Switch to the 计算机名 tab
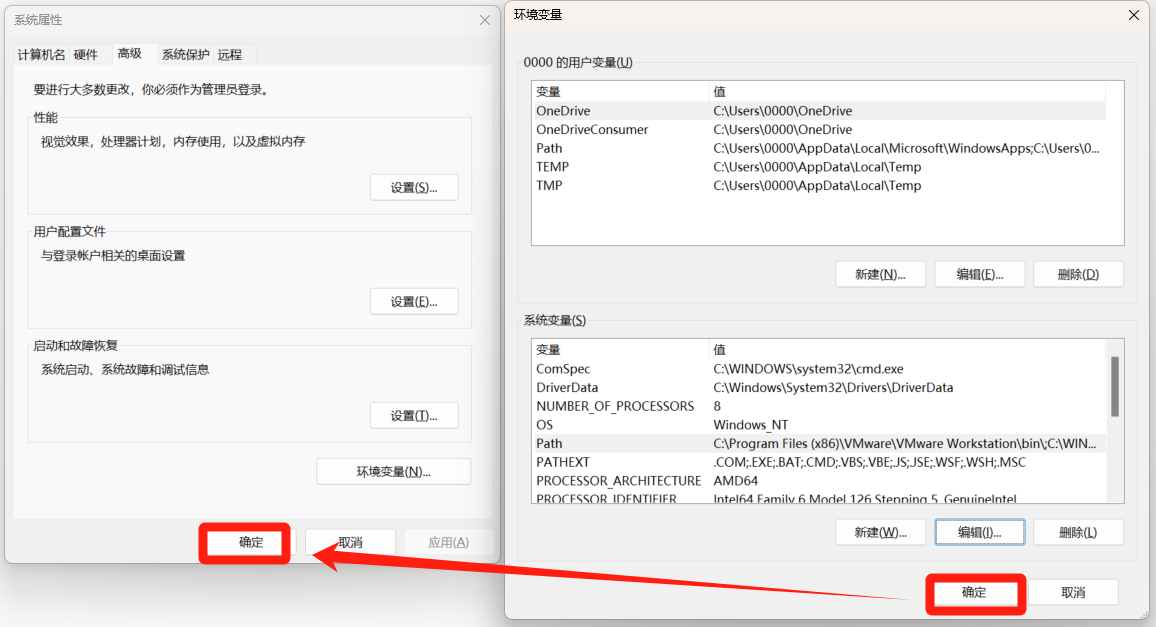The image size is (1156, 627). click(41, 55)
